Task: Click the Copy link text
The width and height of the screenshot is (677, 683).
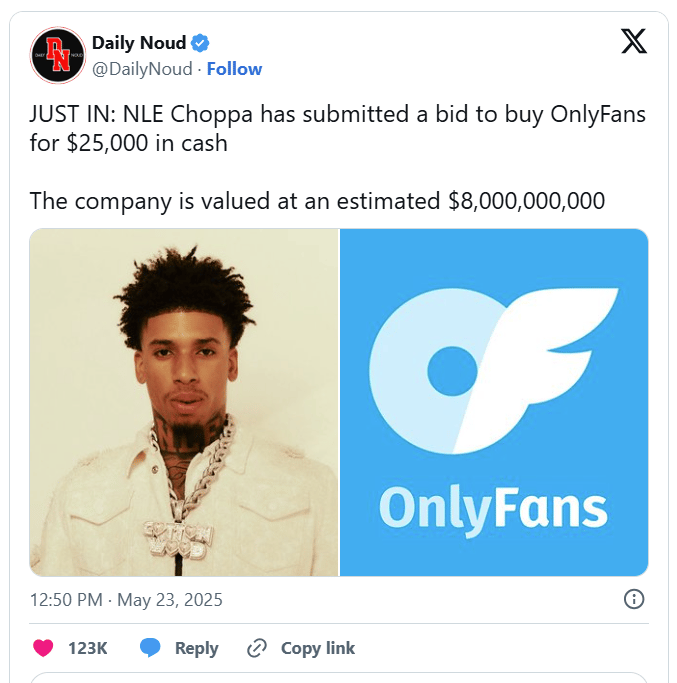Action: pyautogui.click(x=318, y=648)
